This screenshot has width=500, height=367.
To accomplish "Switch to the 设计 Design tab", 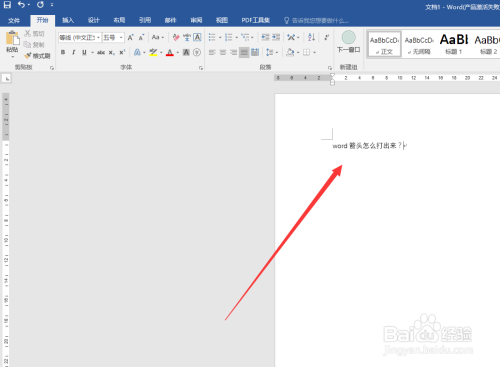I will coord(94,20).
